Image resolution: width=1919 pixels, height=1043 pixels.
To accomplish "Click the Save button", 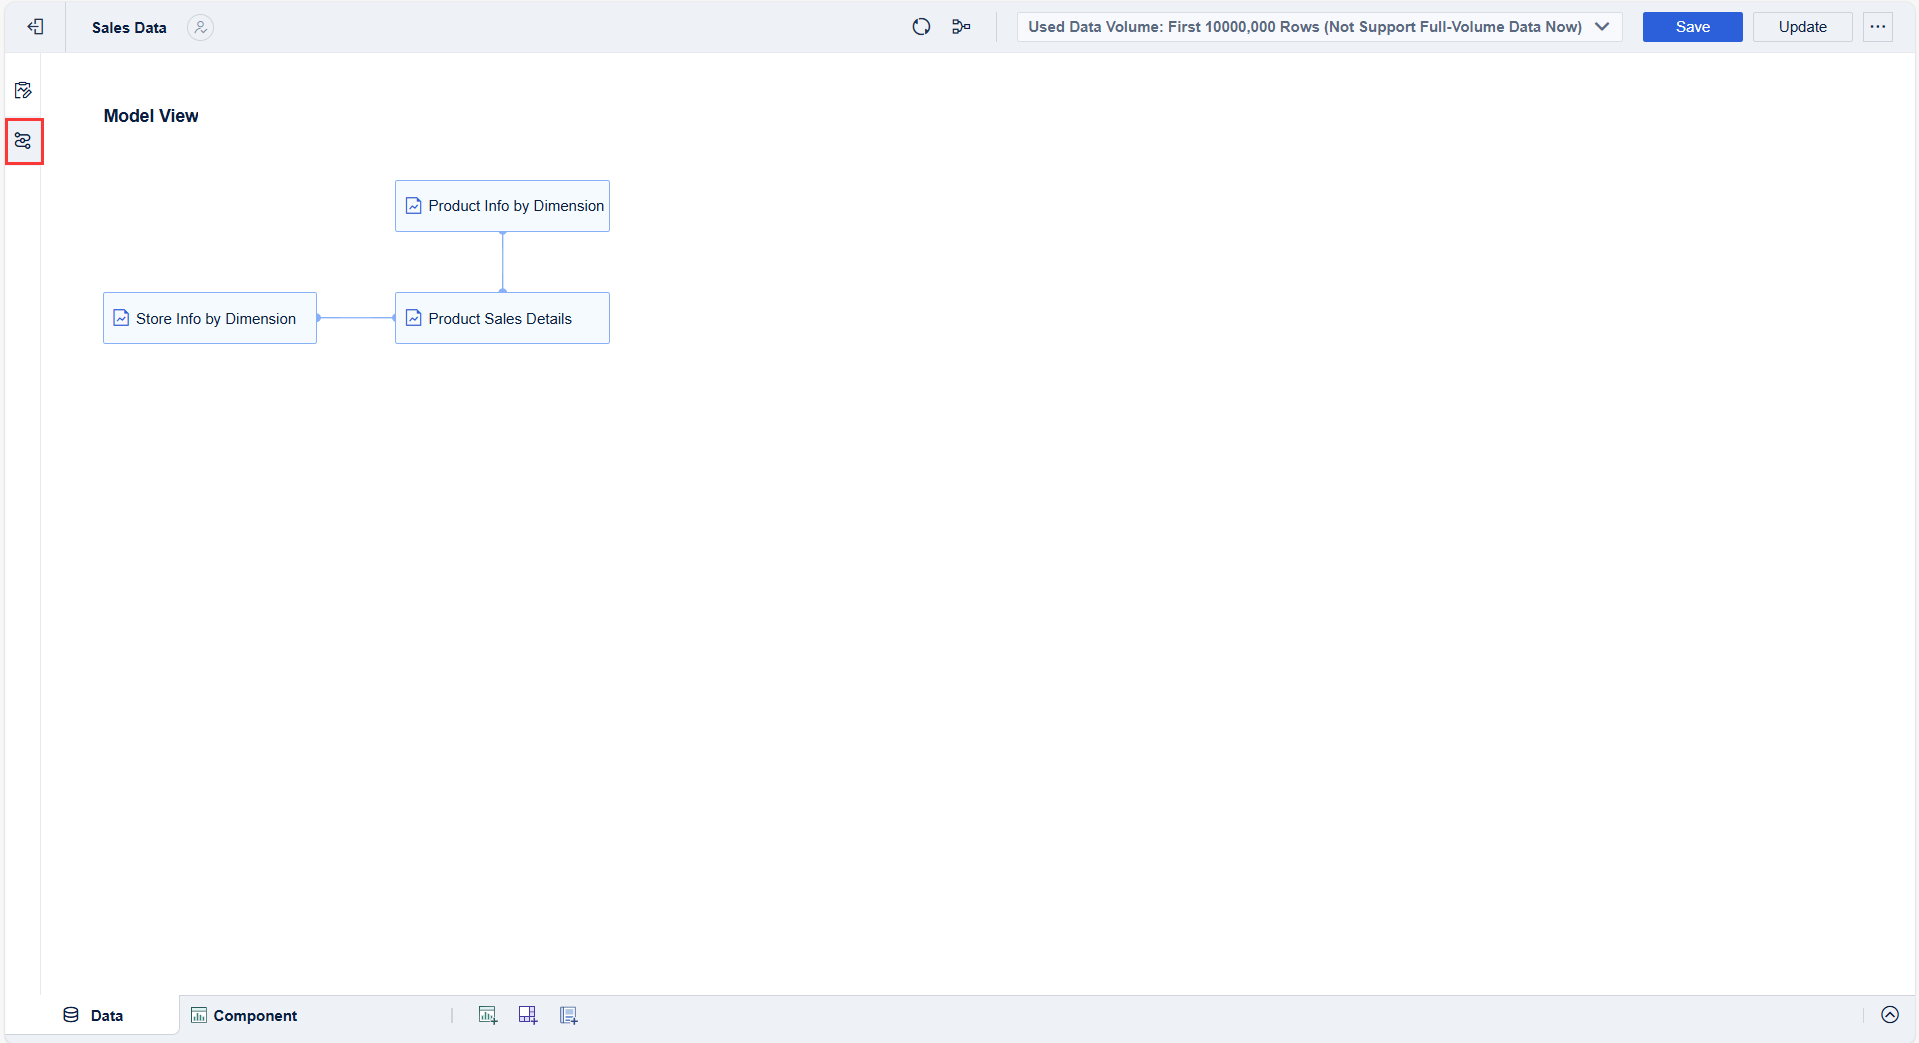I will (1691, 27).
